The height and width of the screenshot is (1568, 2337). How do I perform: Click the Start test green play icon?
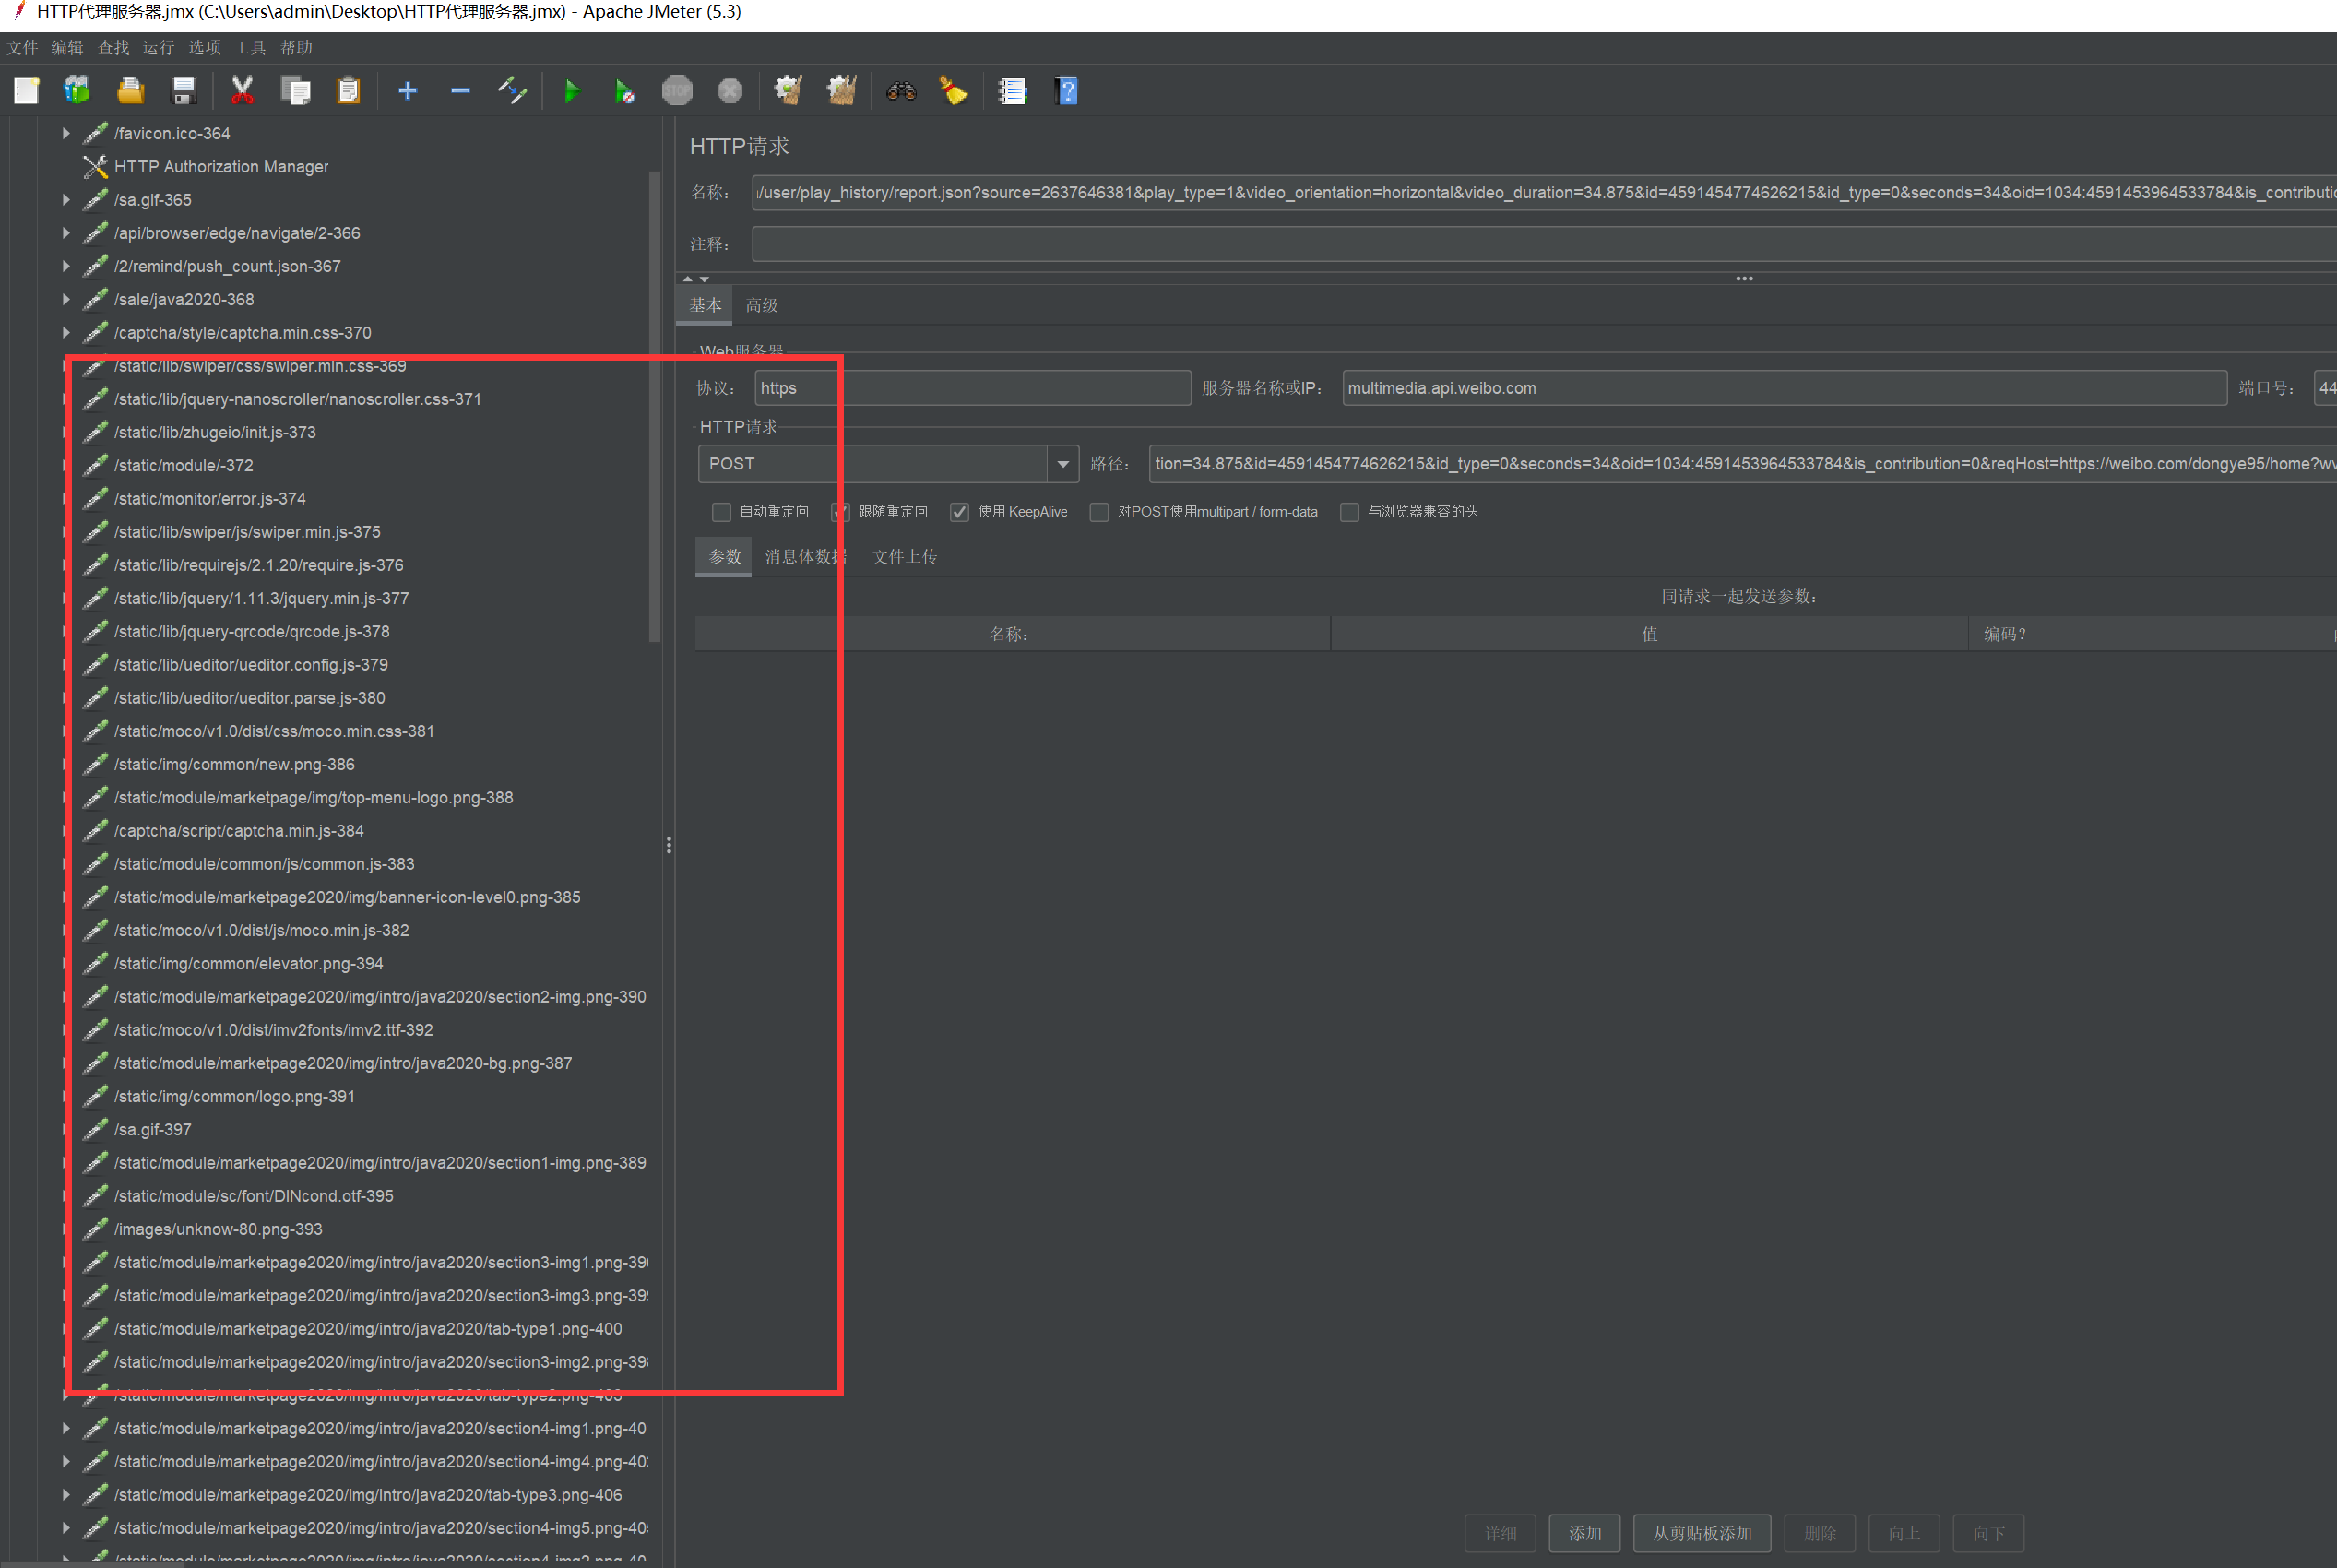571,92
